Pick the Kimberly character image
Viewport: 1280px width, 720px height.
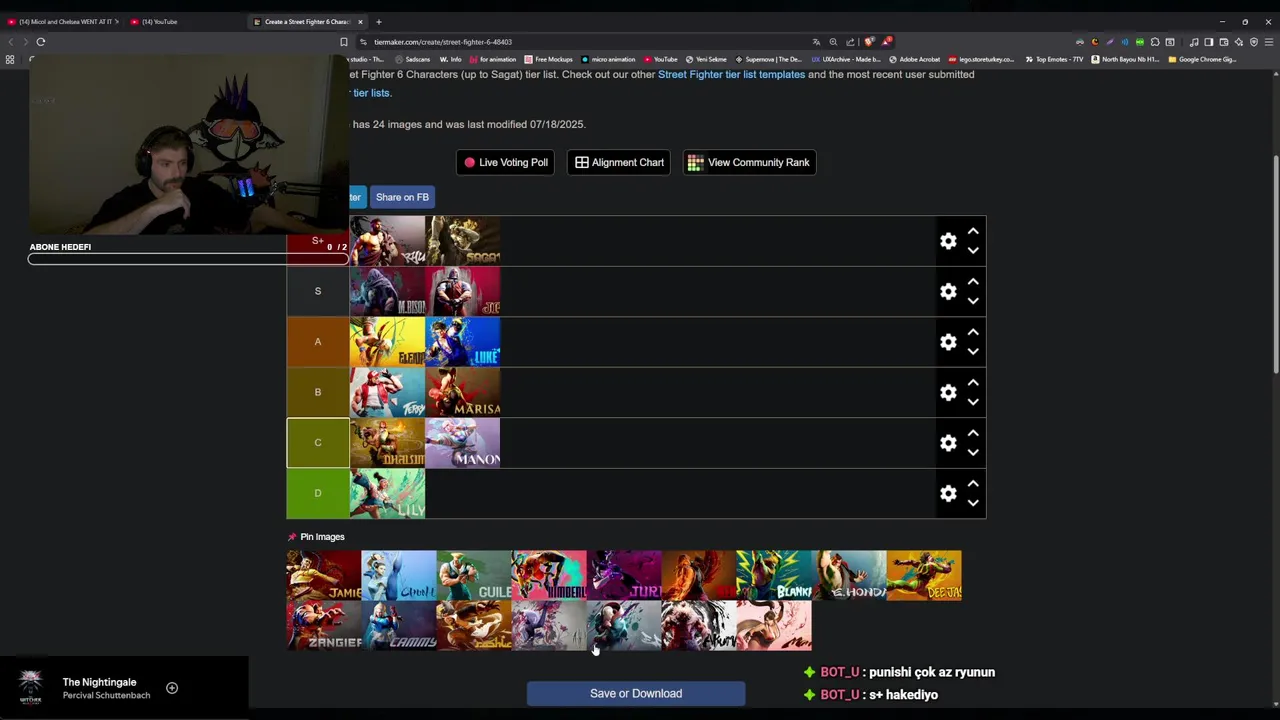click(549, 575)
